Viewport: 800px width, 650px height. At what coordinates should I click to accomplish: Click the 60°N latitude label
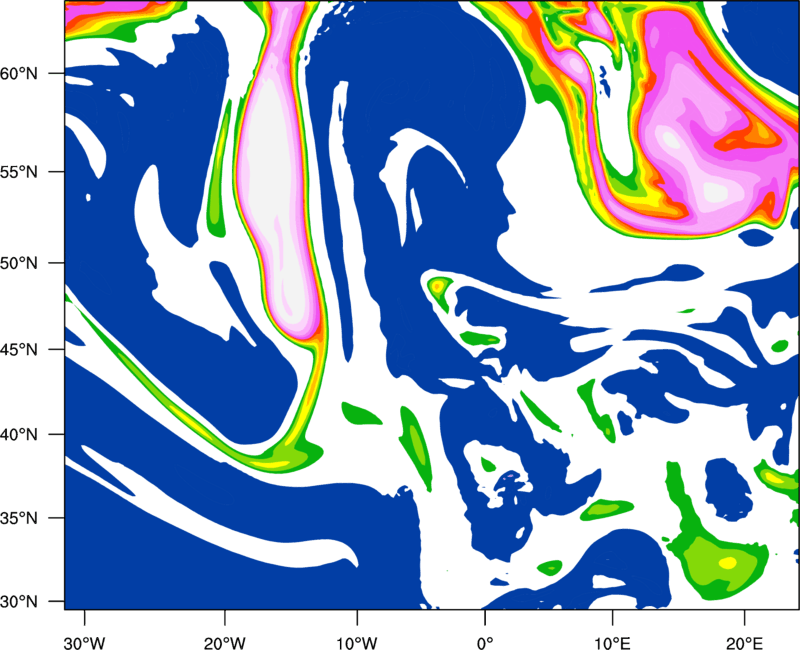(19, 73)
